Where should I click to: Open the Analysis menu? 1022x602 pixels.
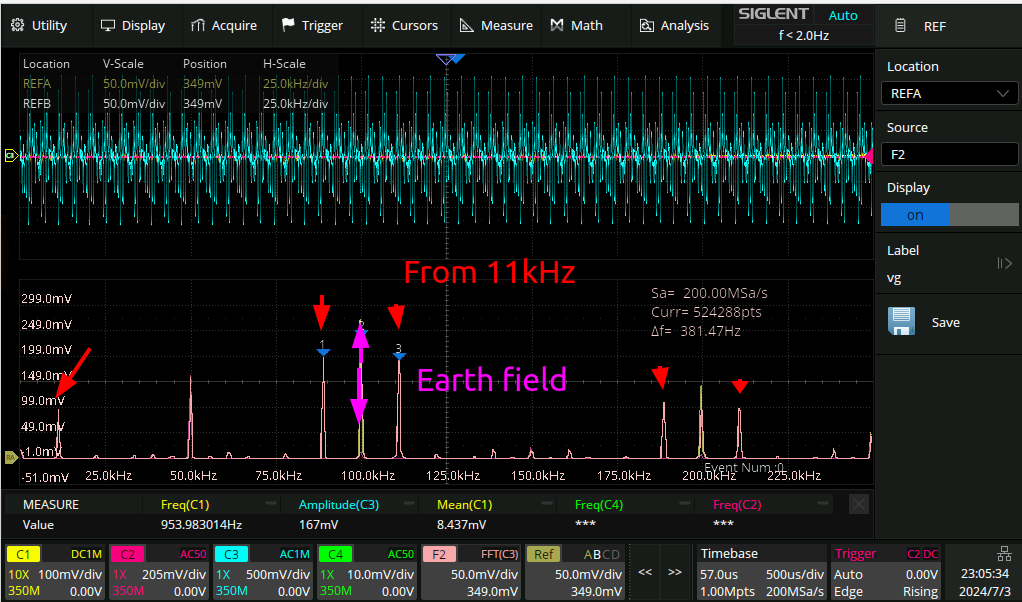[674, 26]
